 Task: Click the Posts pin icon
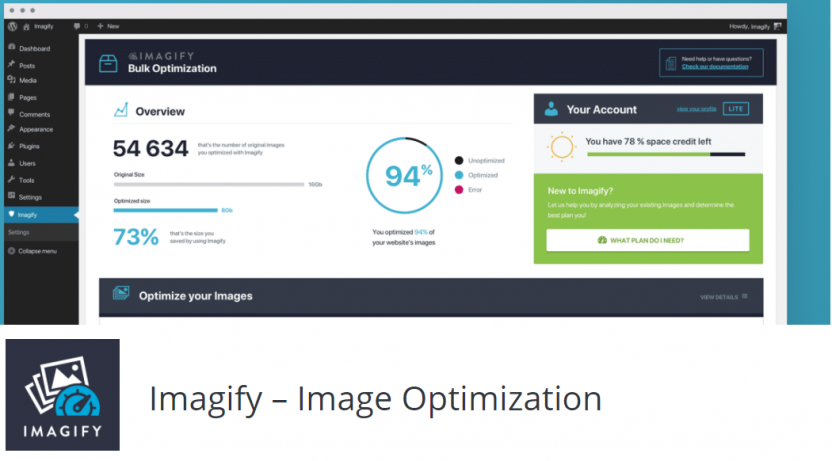12,65
